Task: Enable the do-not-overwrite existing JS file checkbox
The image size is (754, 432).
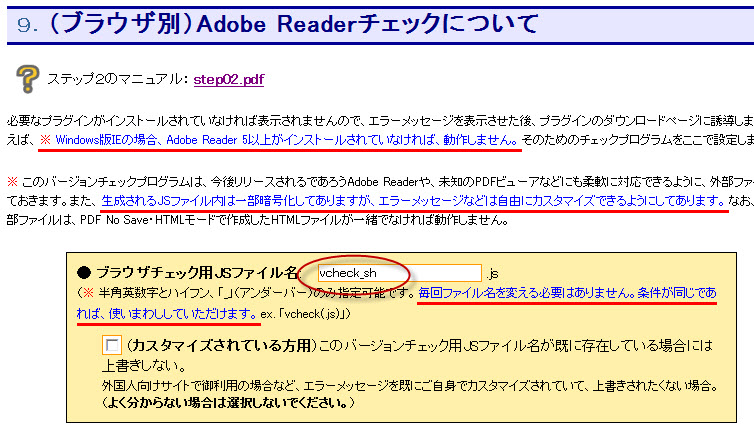Action: click(x=112, y=345)
